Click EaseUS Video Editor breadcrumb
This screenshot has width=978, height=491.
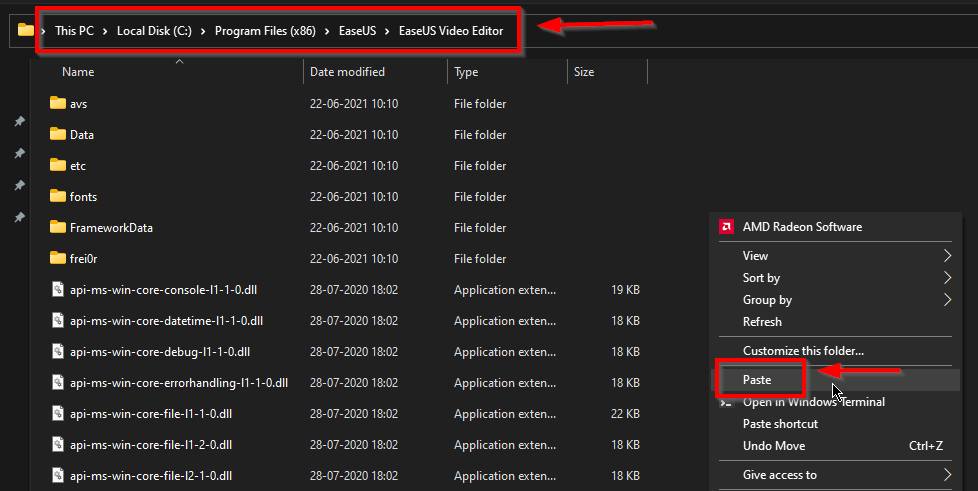click(451, 31)
